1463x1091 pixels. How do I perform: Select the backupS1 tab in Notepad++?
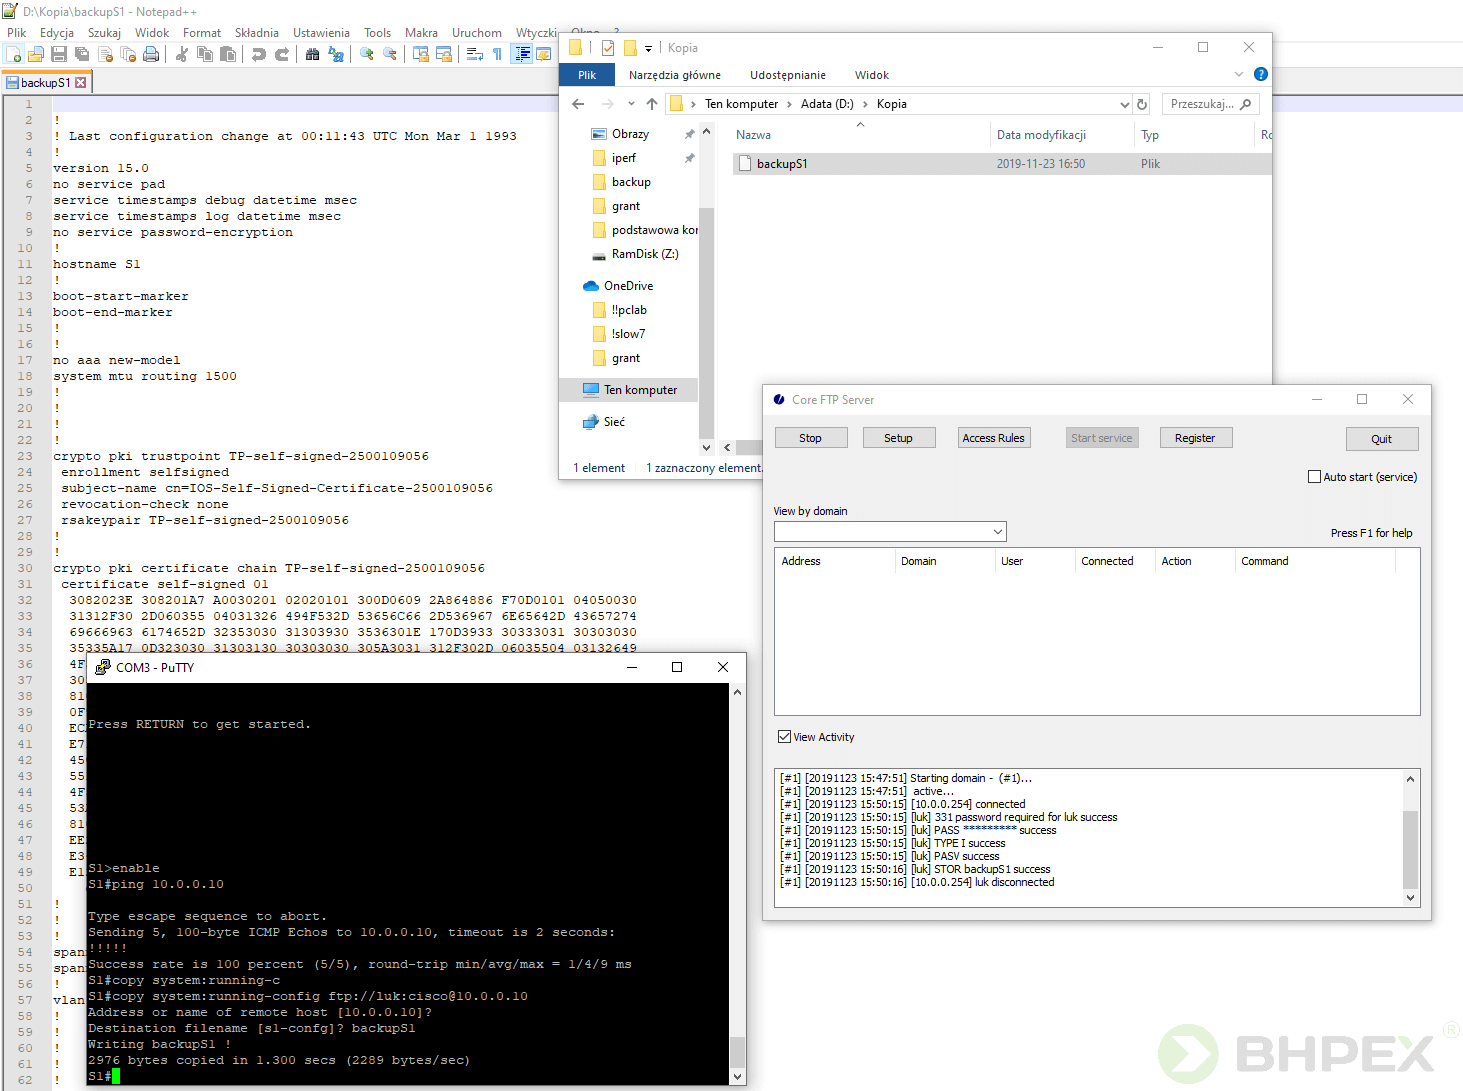coord(46,83)
